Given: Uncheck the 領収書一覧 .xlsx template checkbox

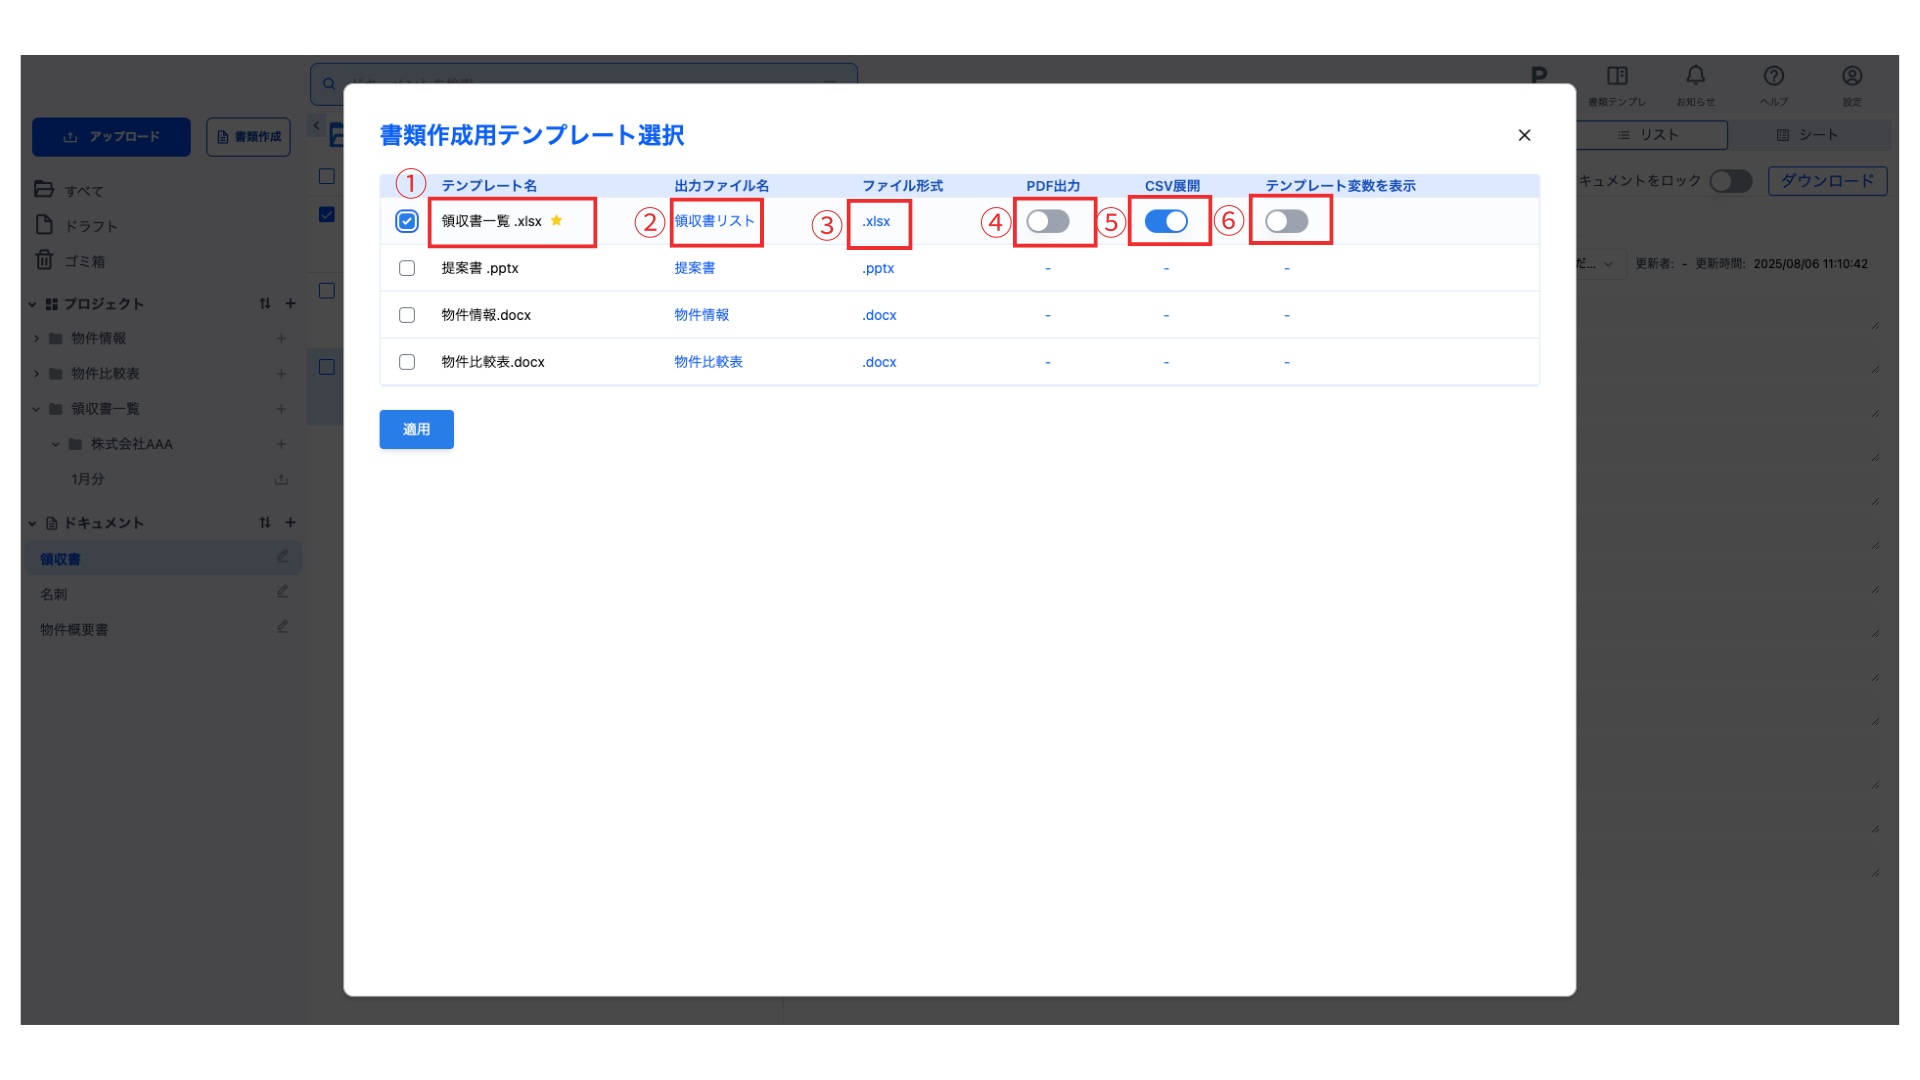Looking at the screenshot, I should pos(407,221).
